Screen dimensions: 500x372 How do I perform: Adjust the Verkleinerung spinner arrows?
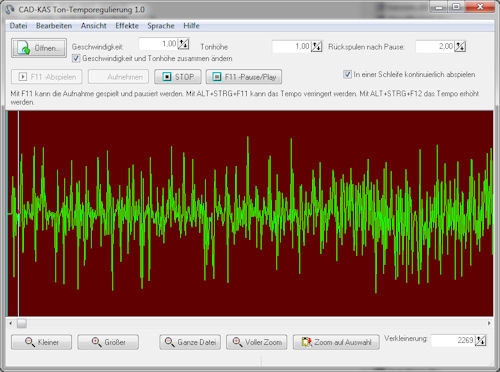tap(480, 341)
